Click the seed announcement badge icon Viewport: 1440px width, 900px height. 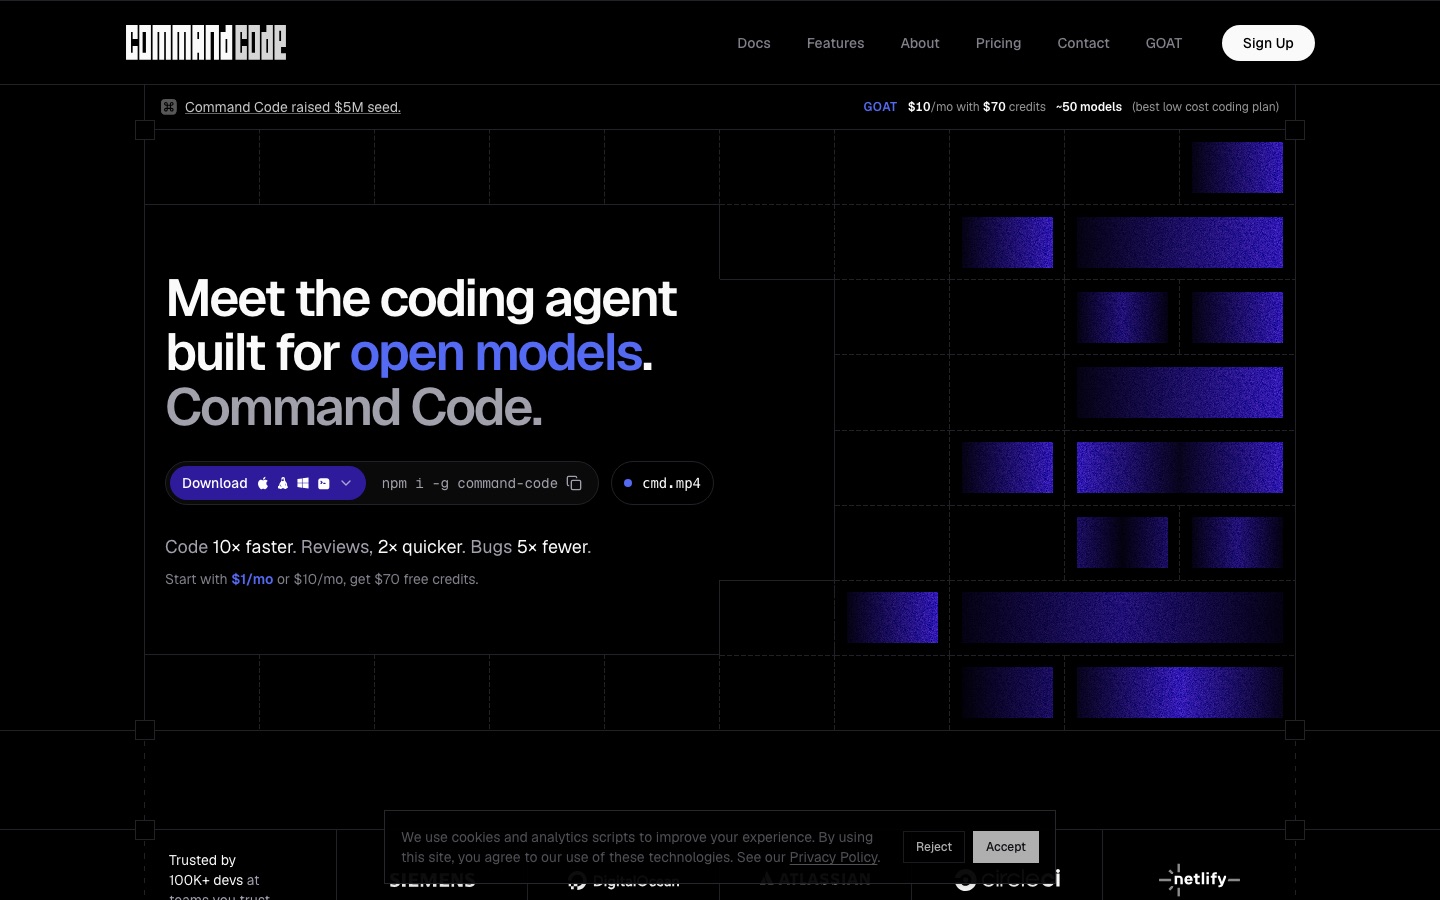pos(169,107)
